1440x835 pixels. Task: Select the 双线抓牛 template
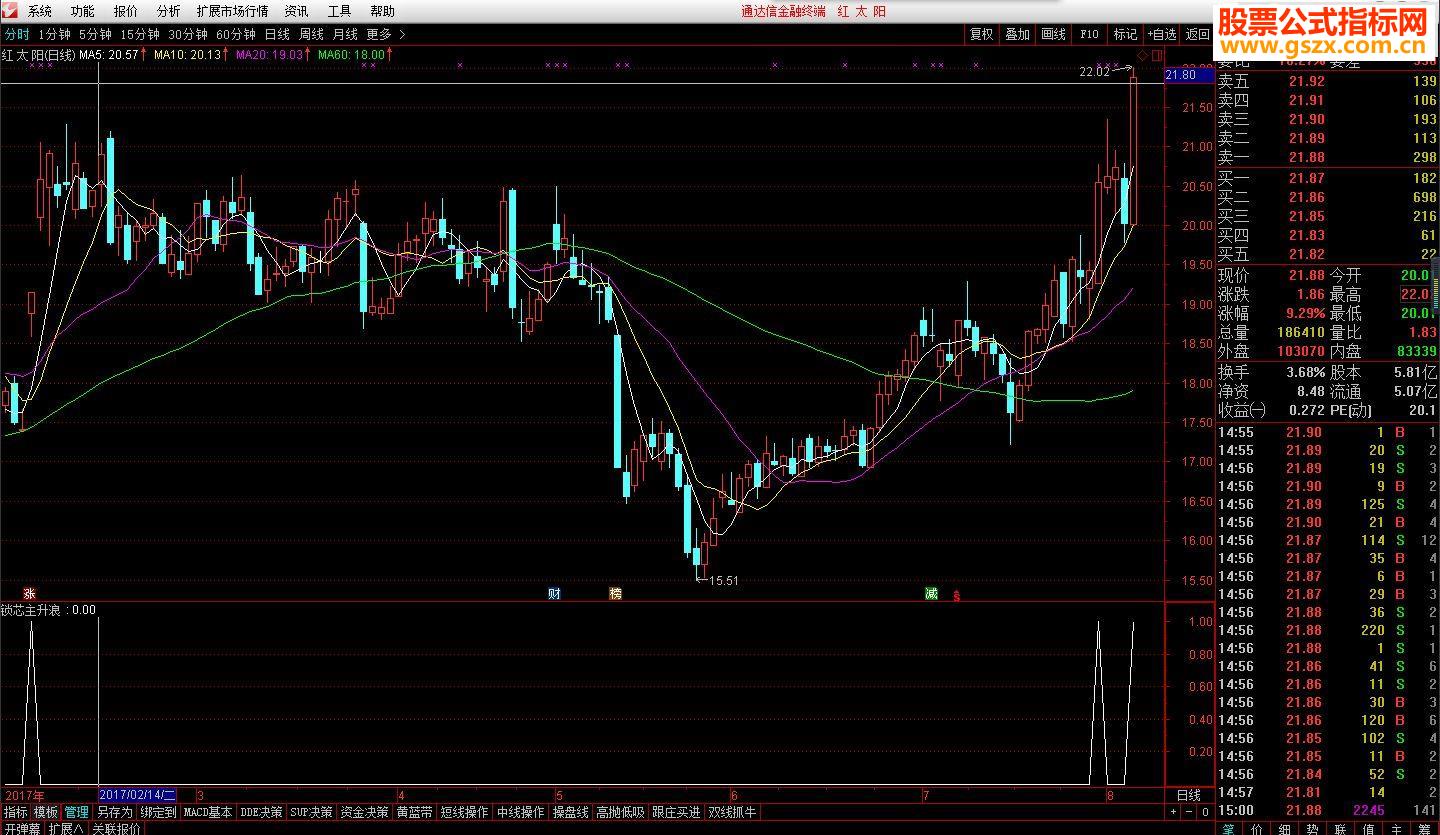(732, 812)
